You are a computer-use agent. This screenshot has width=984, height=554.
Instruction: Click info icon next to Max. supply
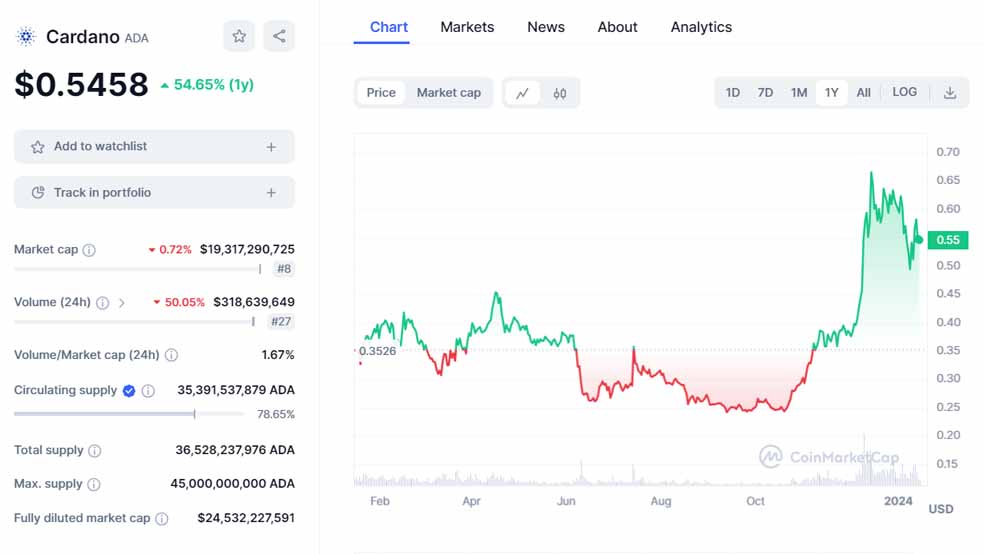click(x=93, y=484)
